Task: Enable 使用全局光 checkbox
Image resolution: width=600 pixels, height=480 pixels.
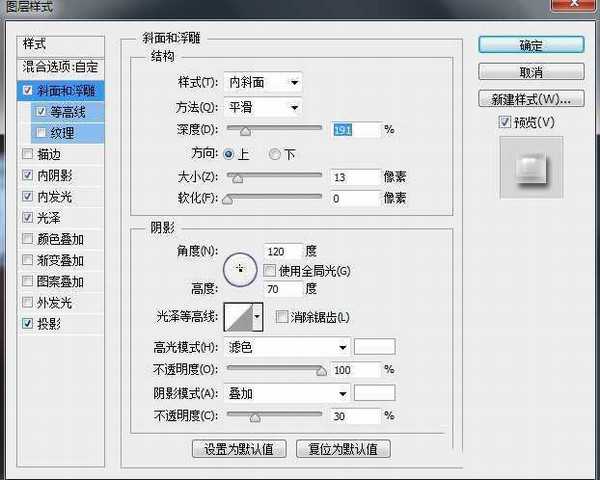Action: pyautogui.click(x=269, y=271)
